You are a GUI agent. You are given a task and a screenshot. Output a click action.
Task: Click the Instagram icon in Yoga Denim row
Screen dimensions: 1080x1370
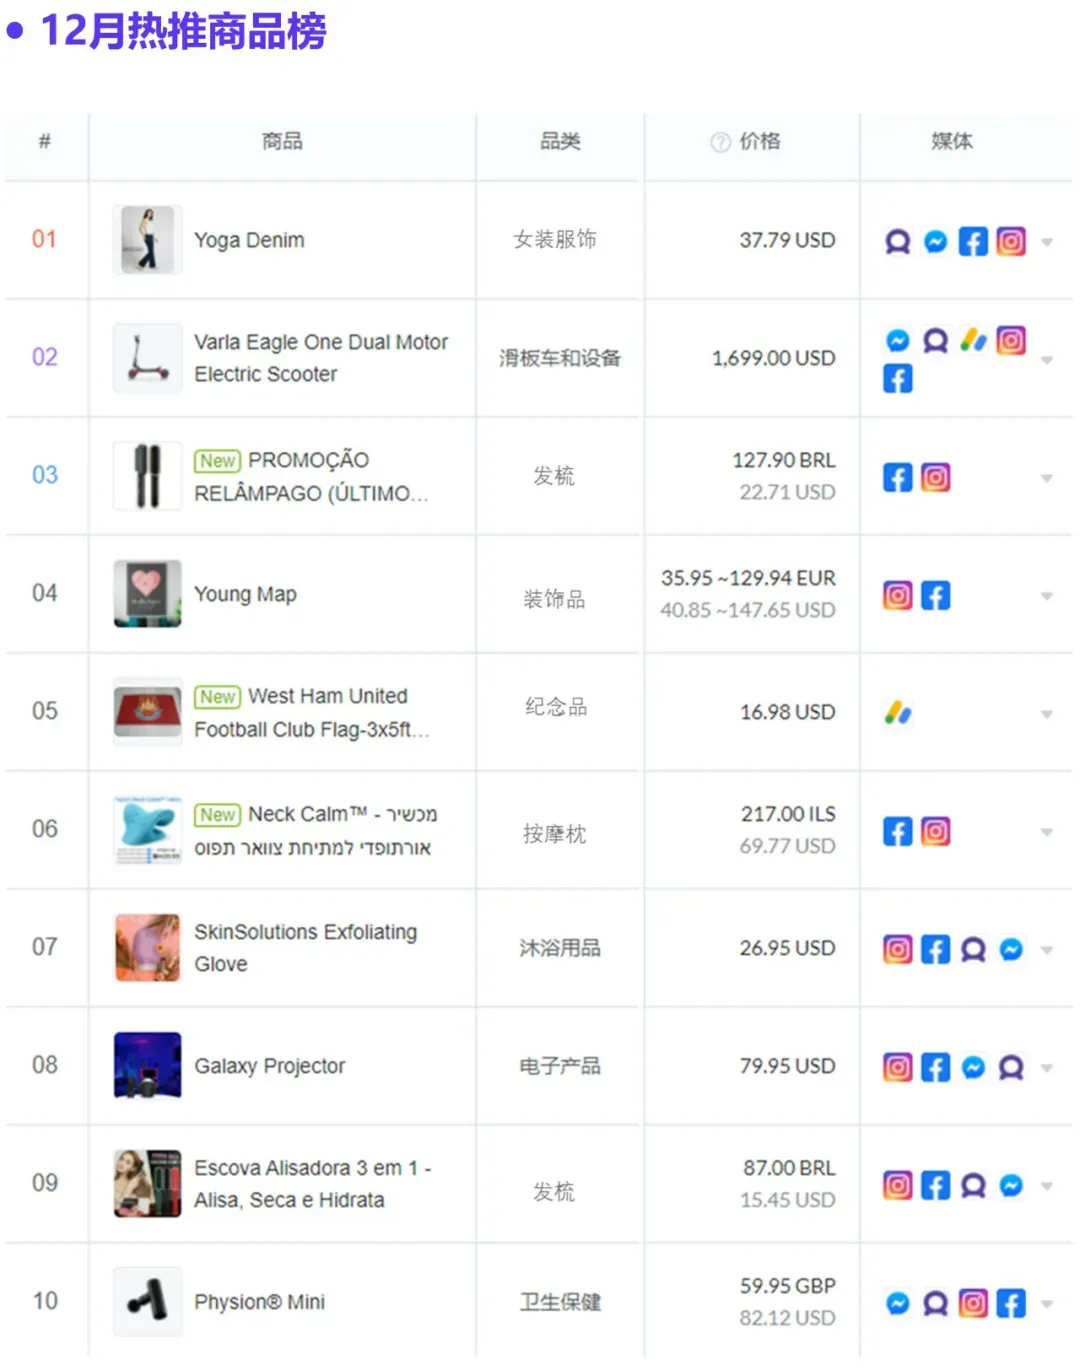click(x=1011, y=241)
